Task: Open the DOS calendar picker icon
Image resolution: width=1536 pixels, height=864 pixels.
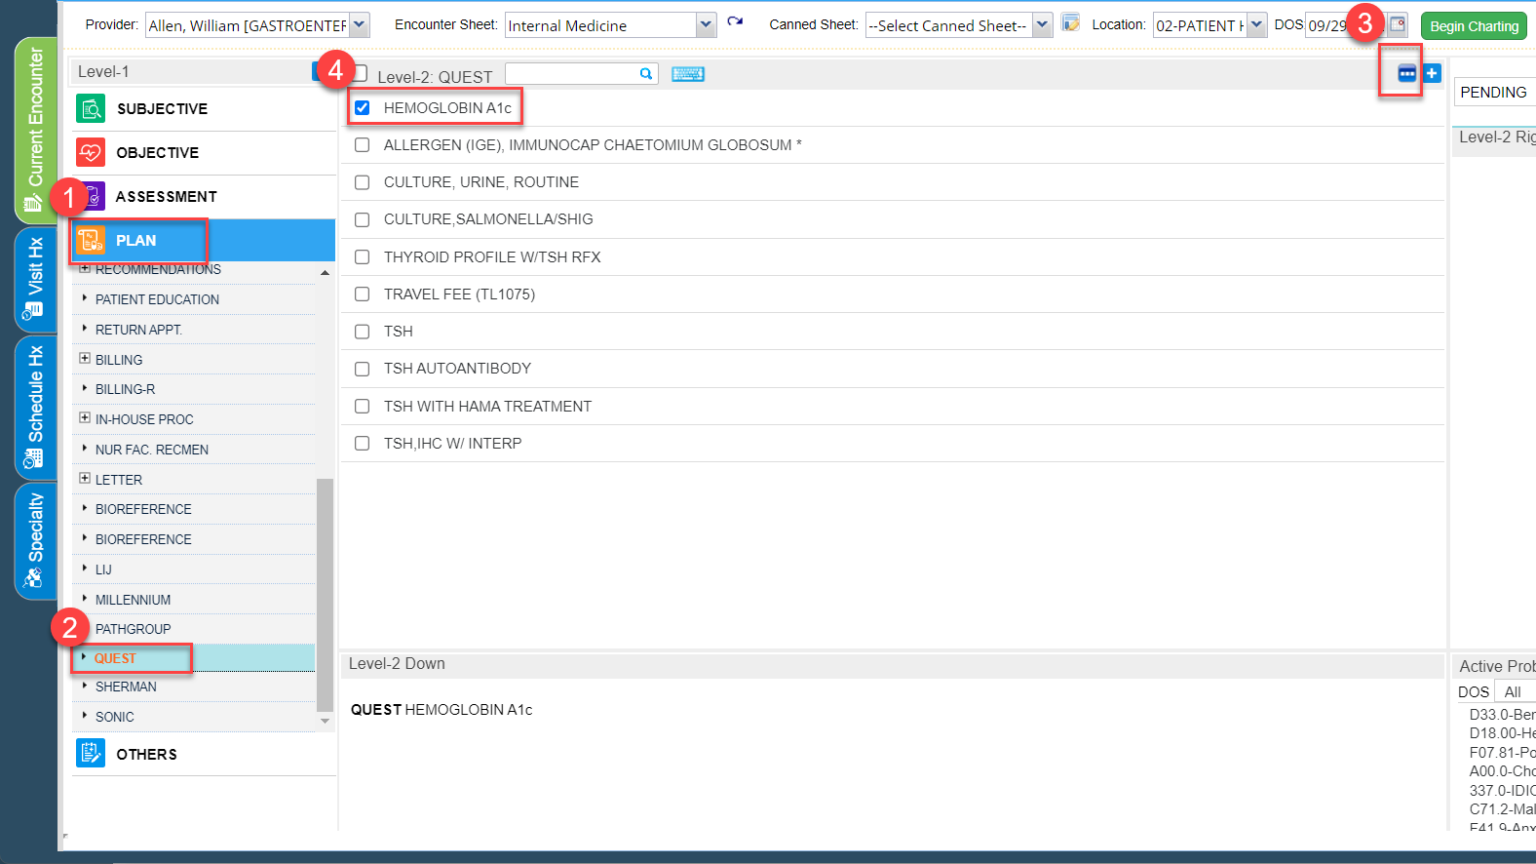Action: (x=1398, y=25)
